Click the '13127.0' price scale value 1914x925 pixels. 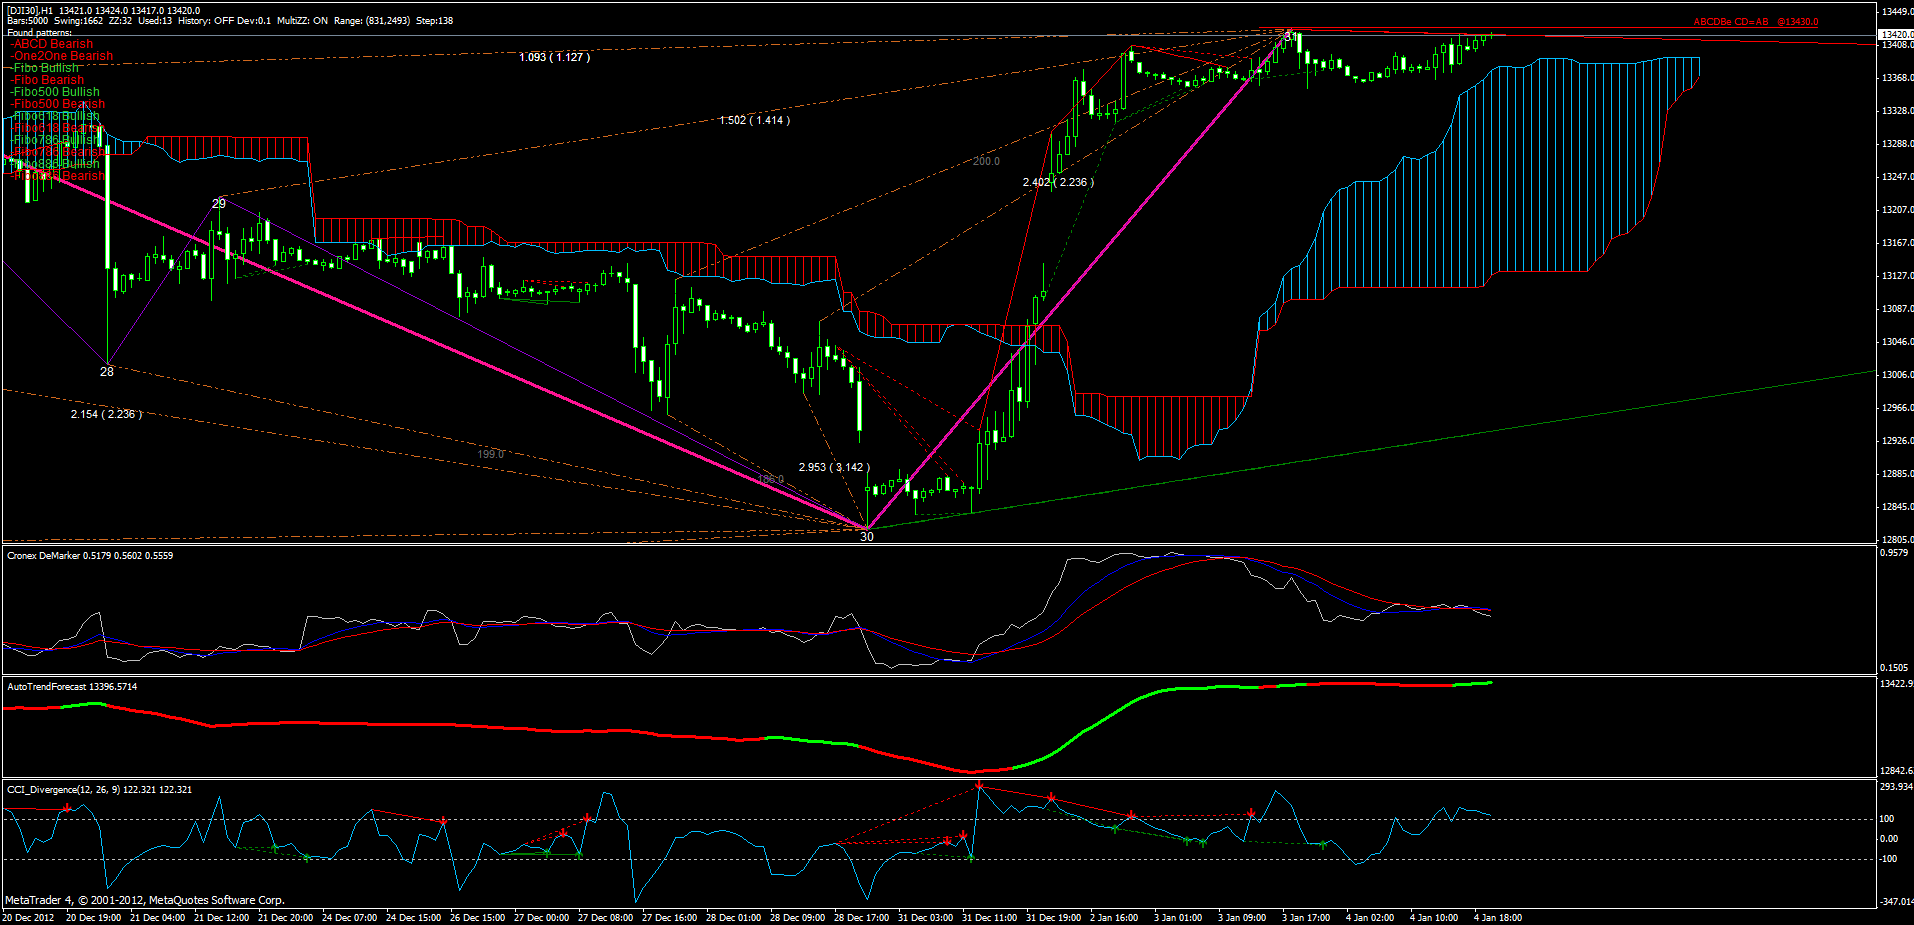[x=1897, y=276]
